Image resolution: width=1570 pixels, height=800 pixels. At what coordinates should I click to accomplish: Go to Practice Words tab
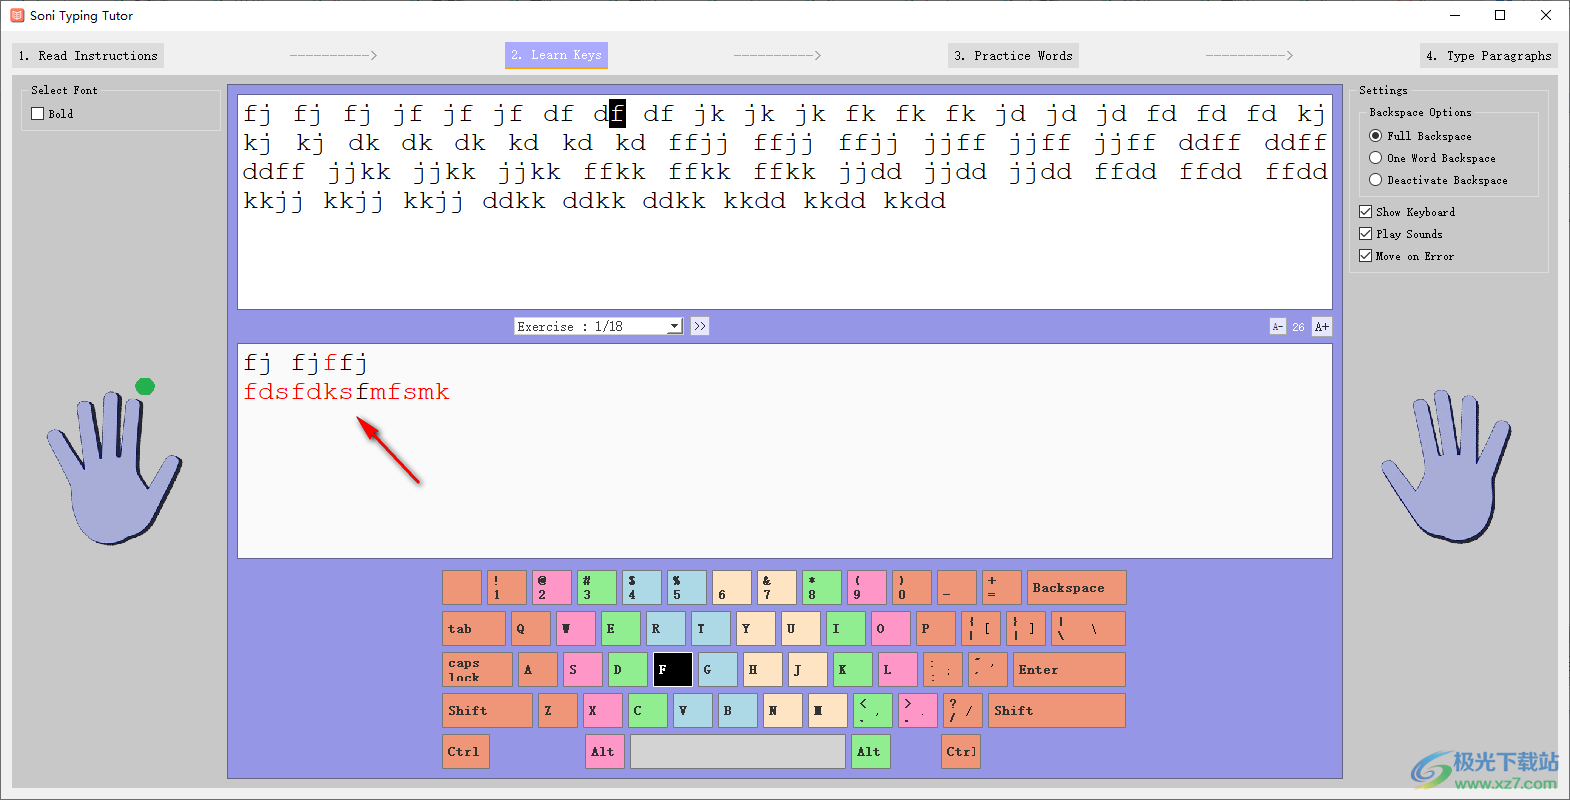click(1013, 56)
